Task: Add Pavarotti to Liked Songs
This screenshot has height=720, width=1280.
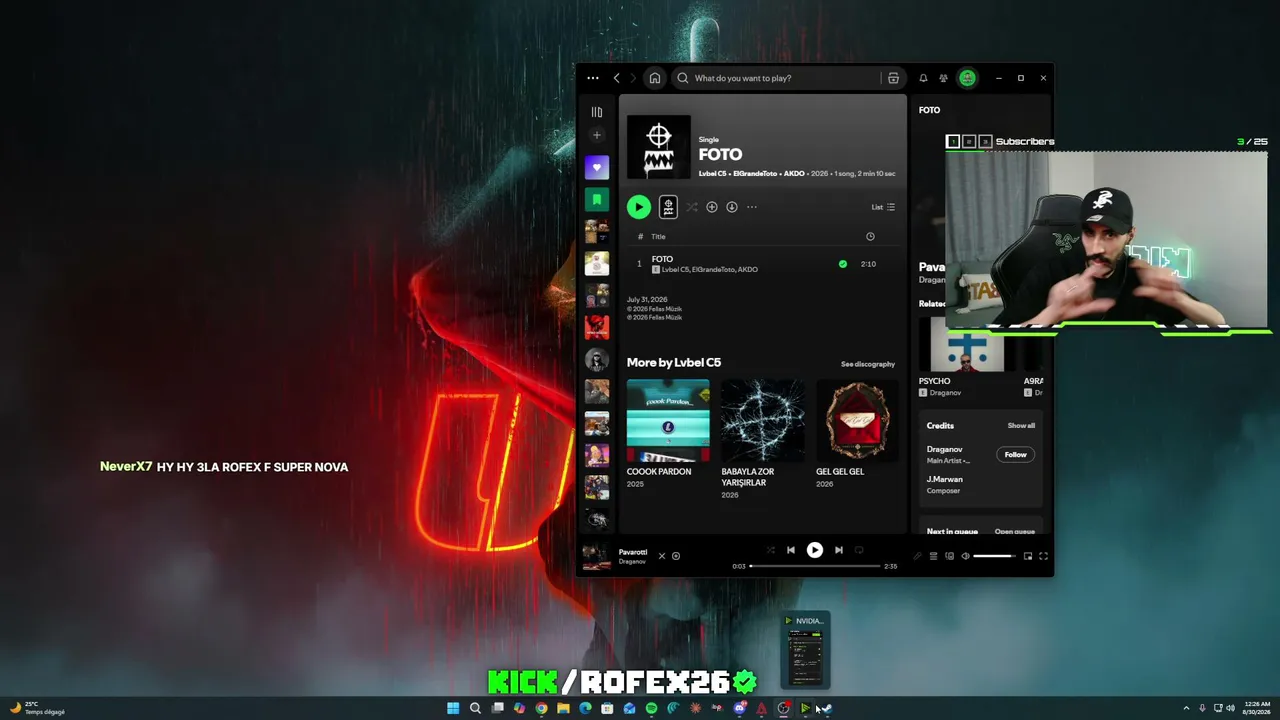Action: tap(676, 556)
